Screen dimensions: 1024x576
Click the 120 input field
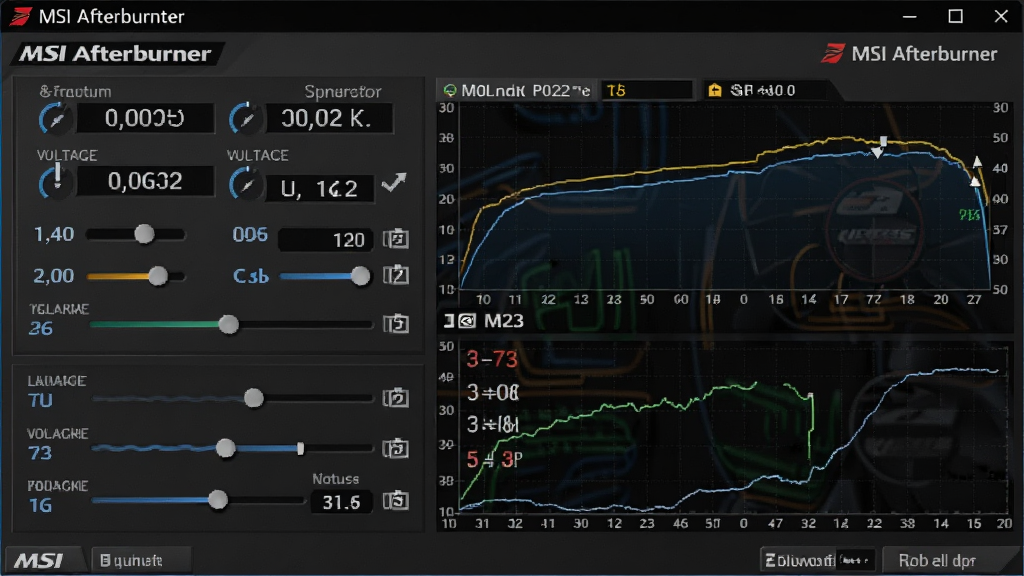tap(326, 240)
